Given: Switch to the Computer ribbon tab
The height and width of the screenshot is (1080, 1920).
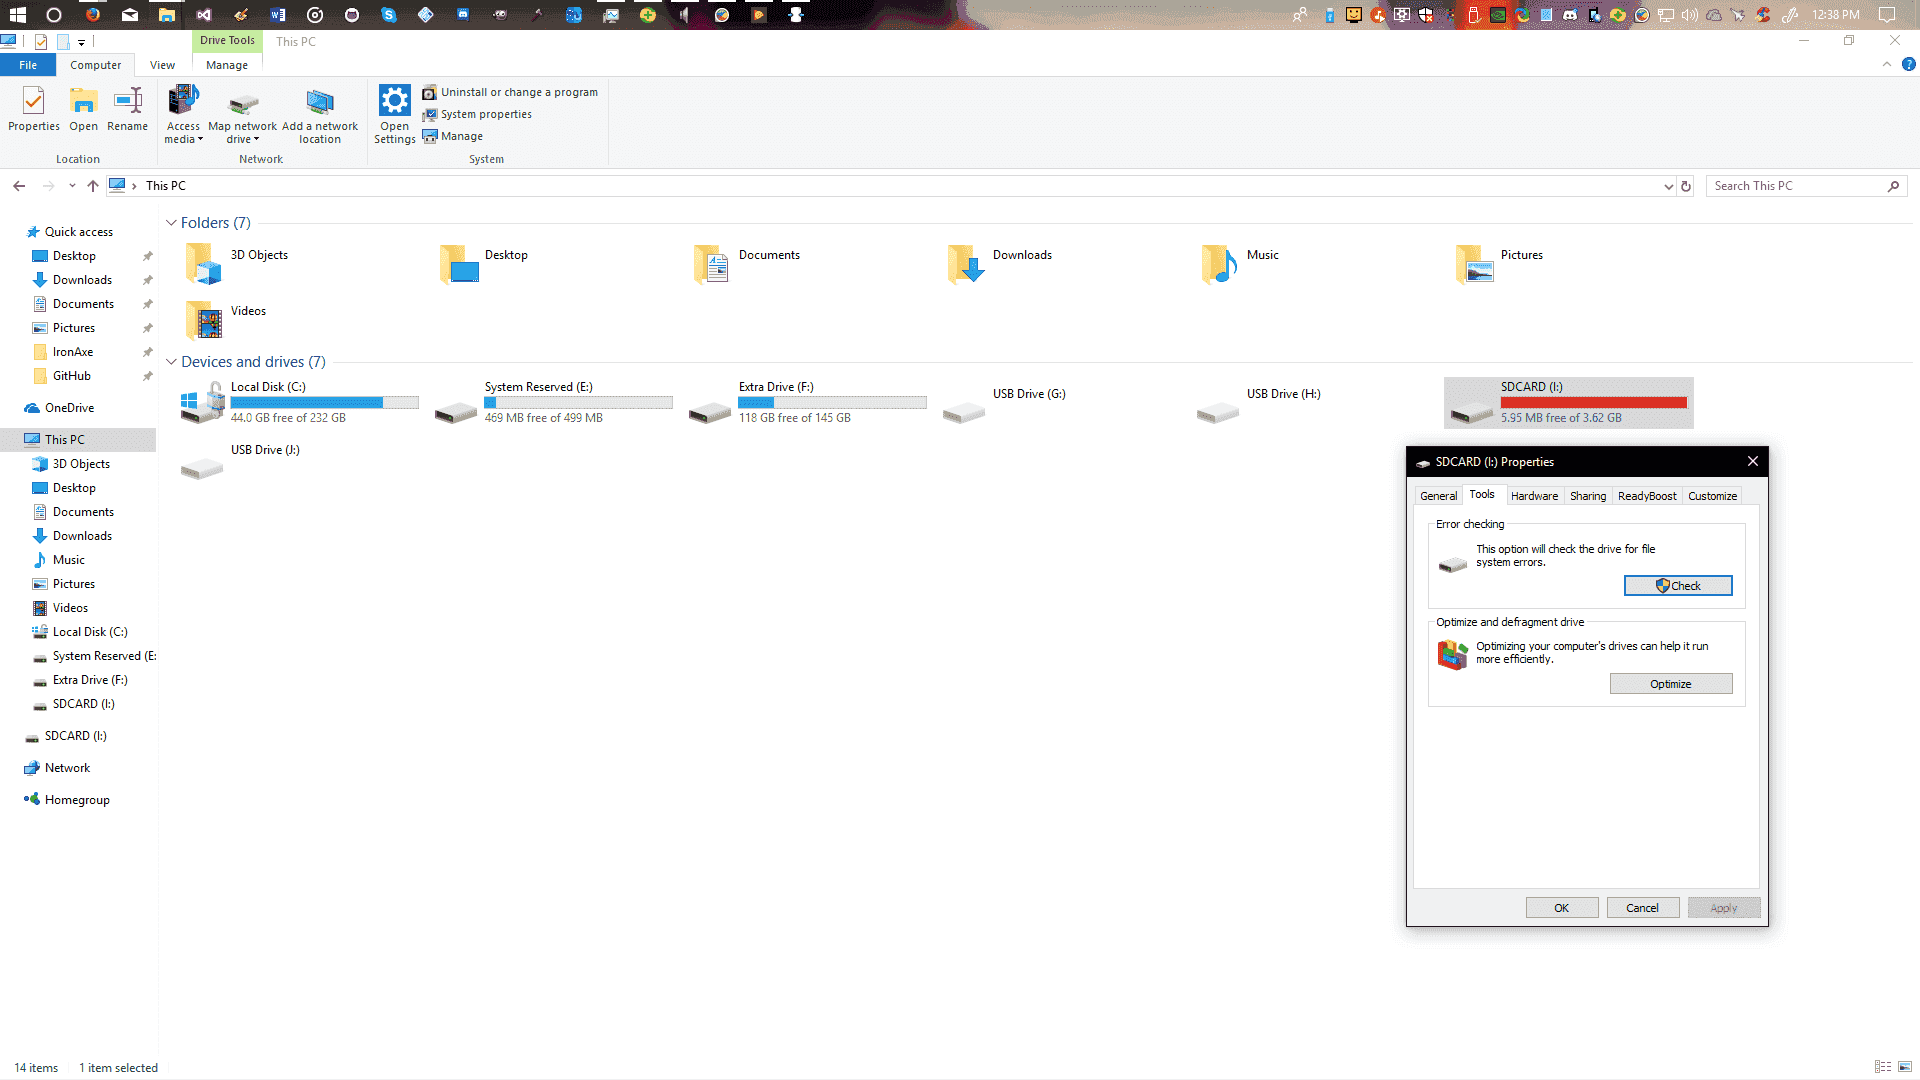Looking at the screenshot, I should pyautogui.click(x=95, y=65).
